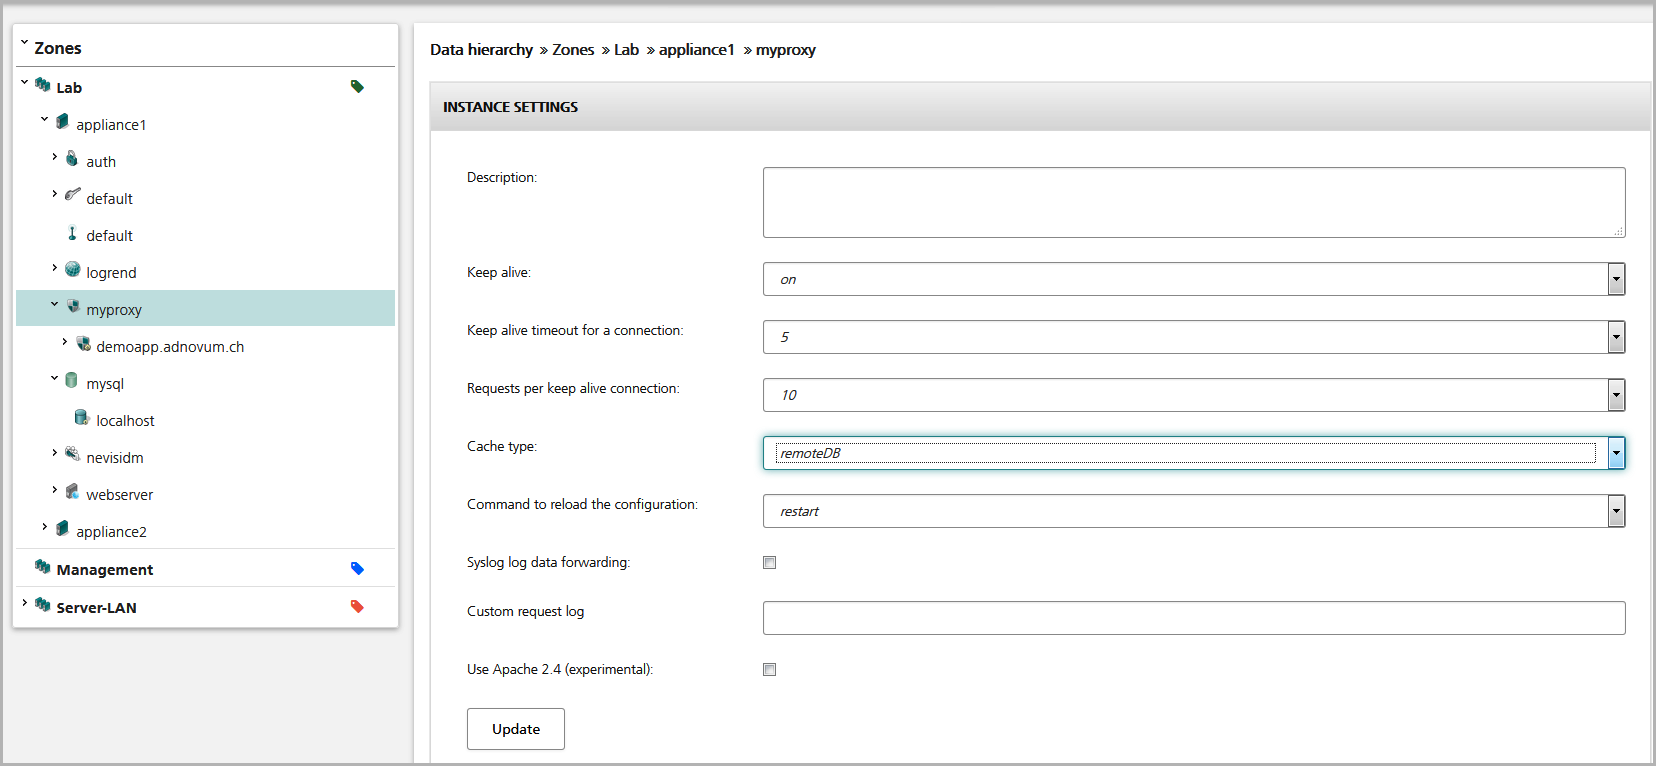Viewport: 1656px width, 766px height.
Task: Open appliance1 in the breadcrumb trail
Action: pos(696,50)
